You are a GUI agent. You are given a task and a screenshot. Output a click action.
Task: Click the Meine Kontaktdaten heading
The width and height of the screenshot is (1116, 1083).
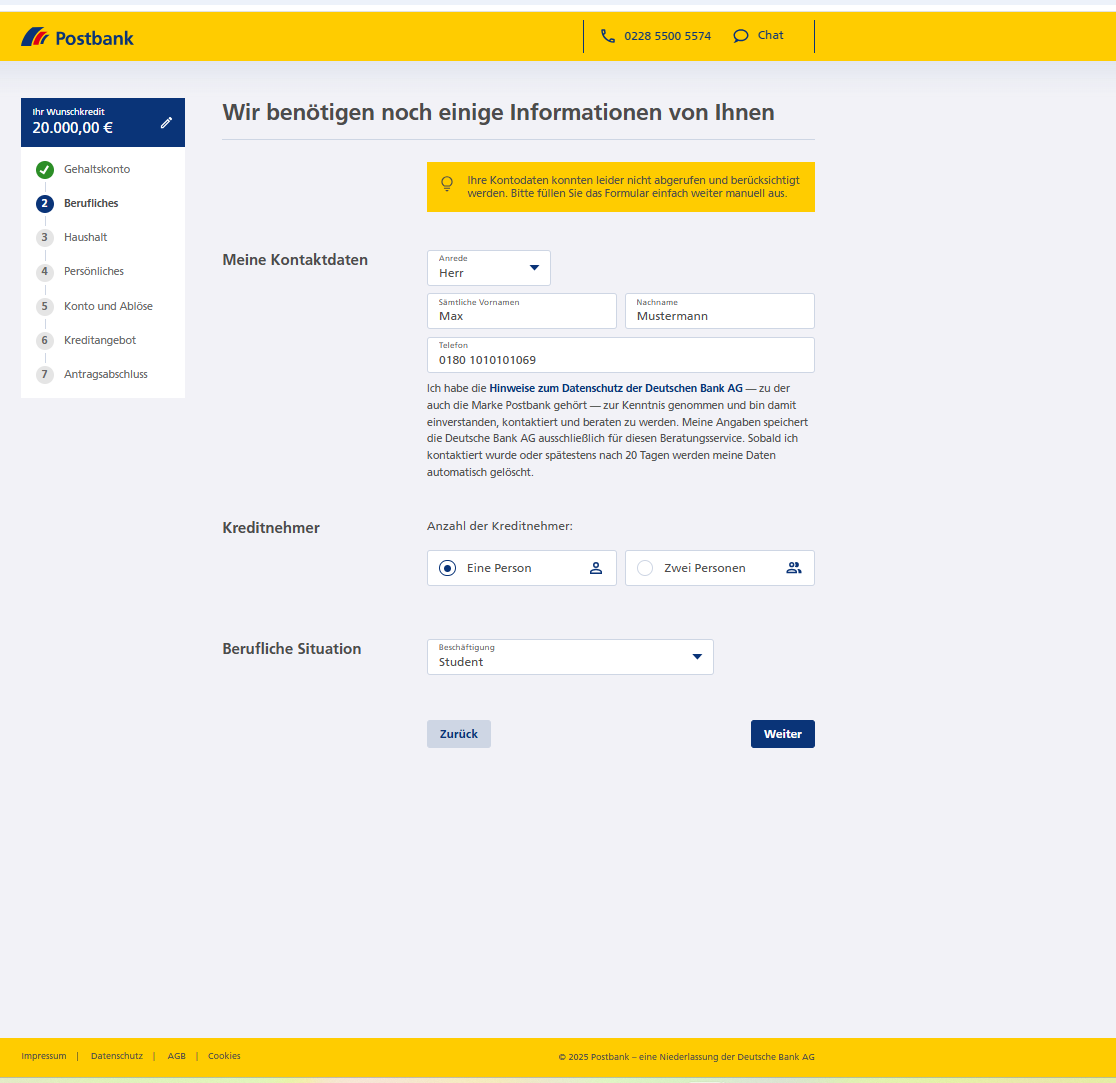295,260
